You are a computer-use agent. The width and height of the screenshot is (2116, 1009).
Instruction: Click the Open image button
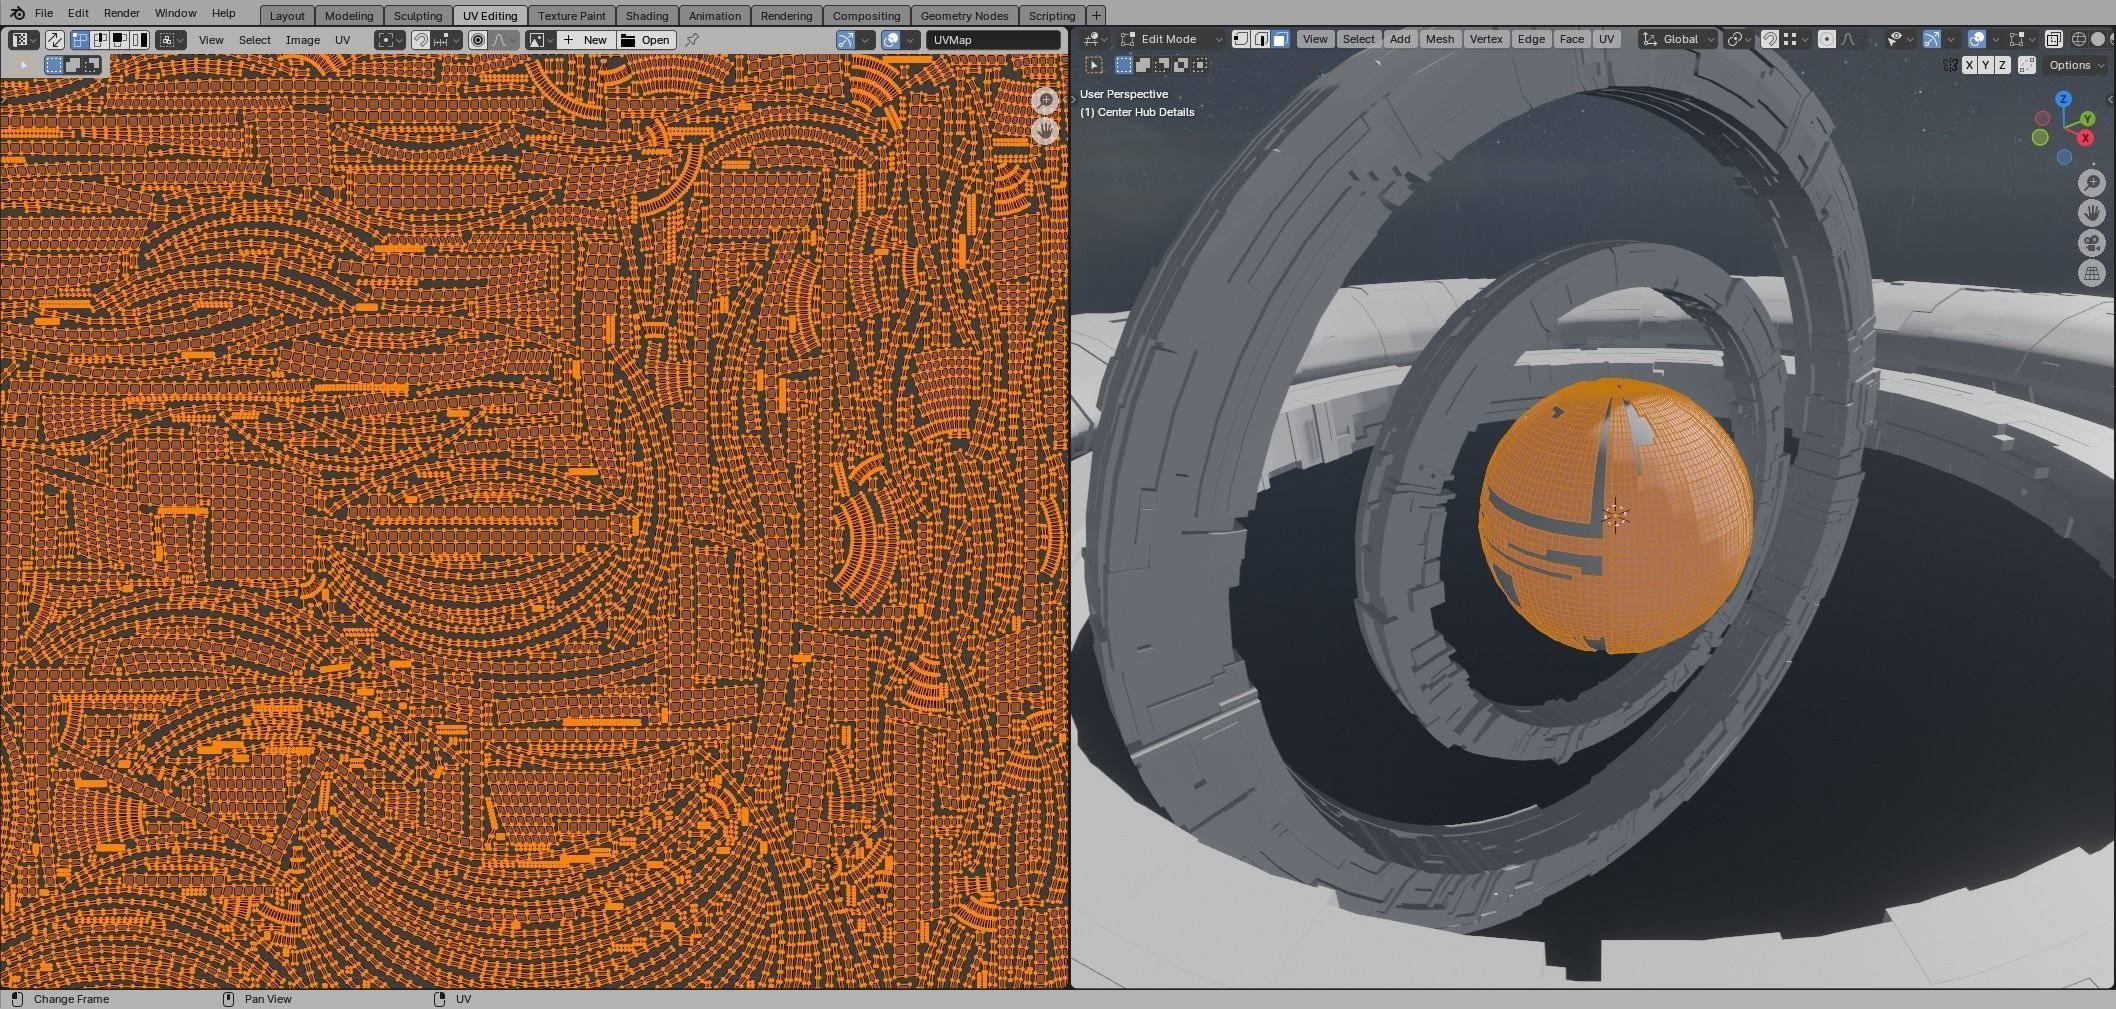coord(646,40)
